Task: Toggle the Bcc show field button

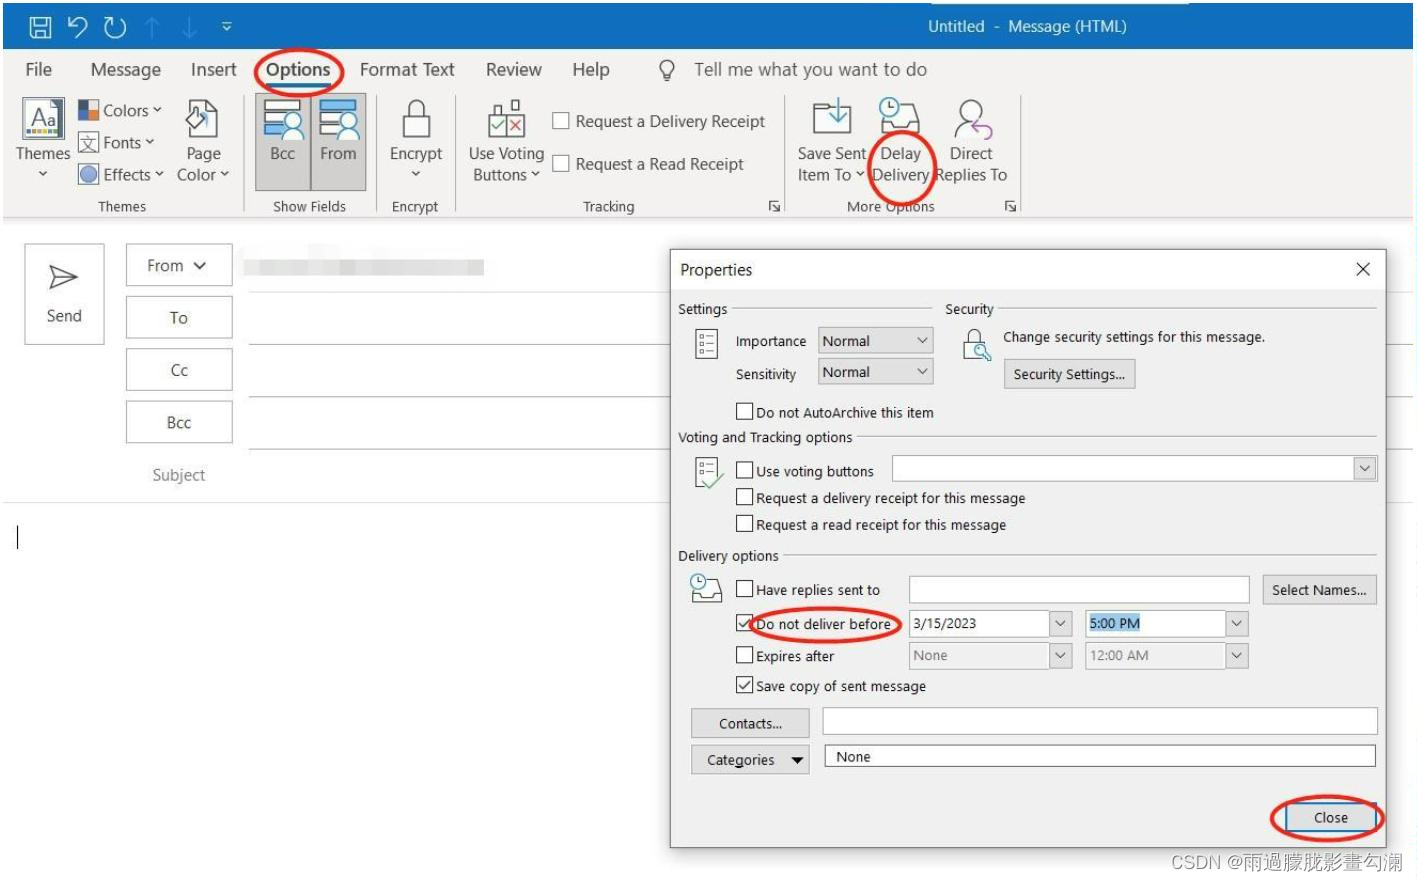Action: tap(283, 141)
